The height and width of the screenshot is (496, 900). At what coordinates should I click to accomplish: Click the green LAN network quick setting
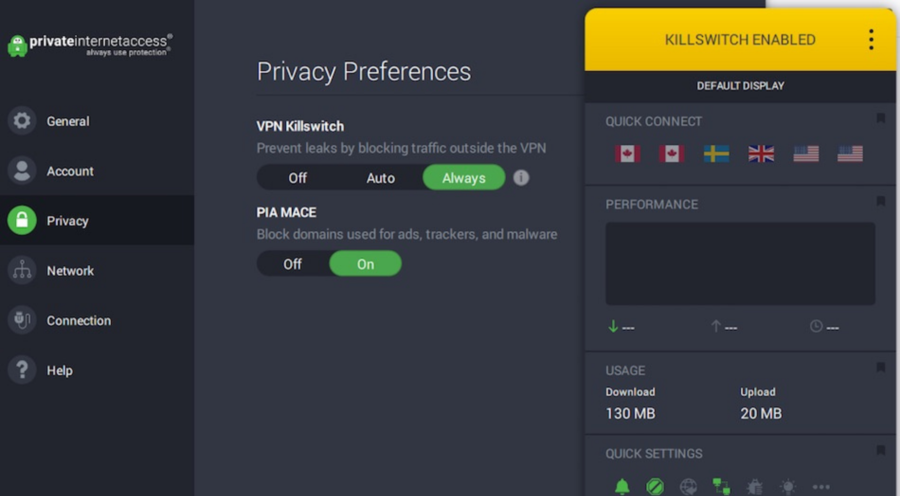tap(721, 486)
